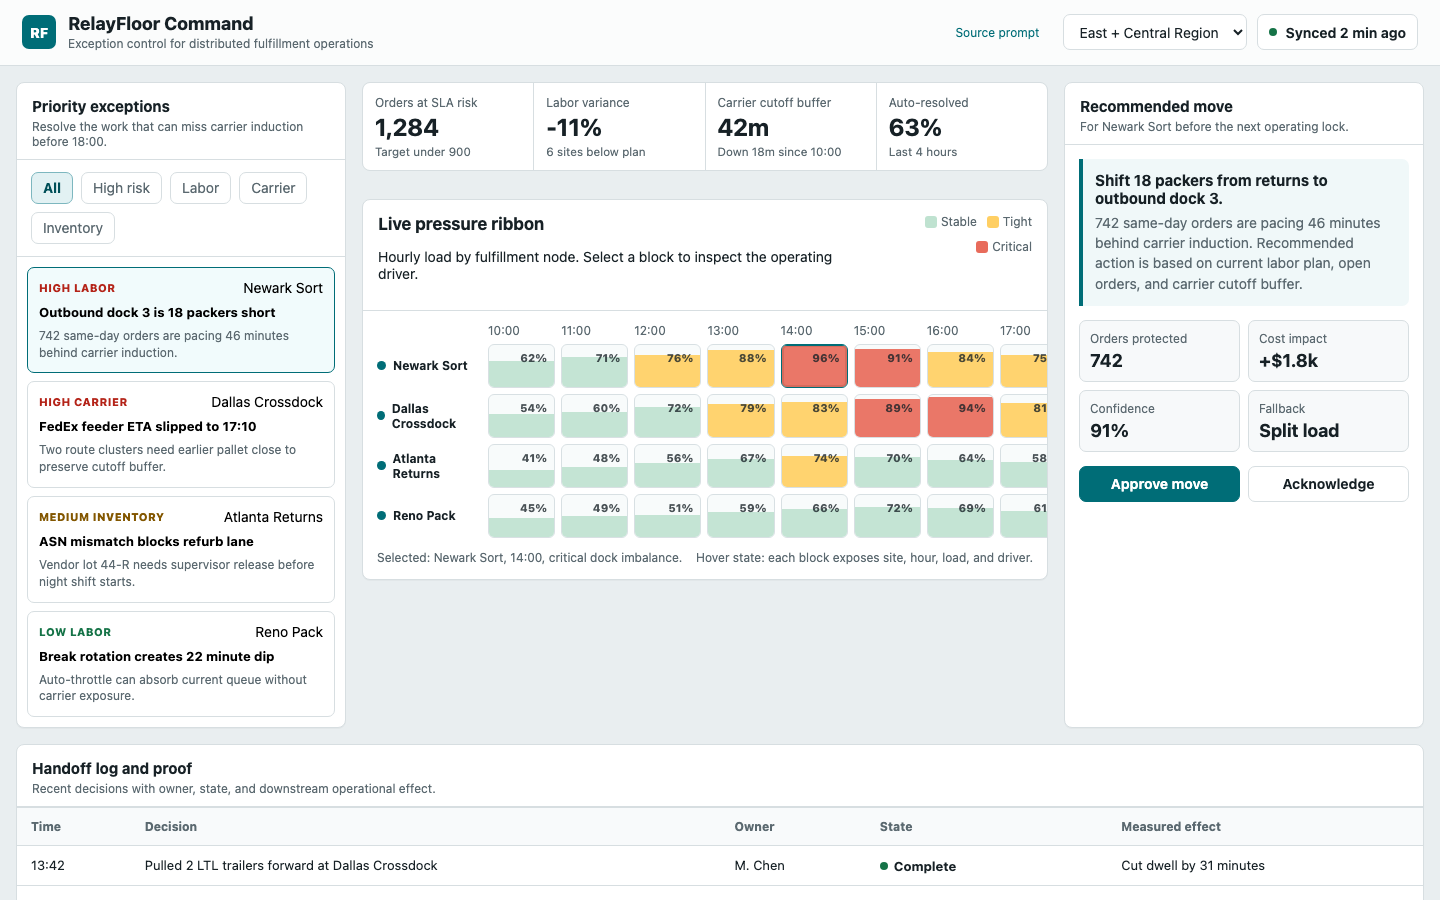Open ASN mismatch blocks refurb lane card
The height and width of the screenshot is (900, 1440).
181,549
